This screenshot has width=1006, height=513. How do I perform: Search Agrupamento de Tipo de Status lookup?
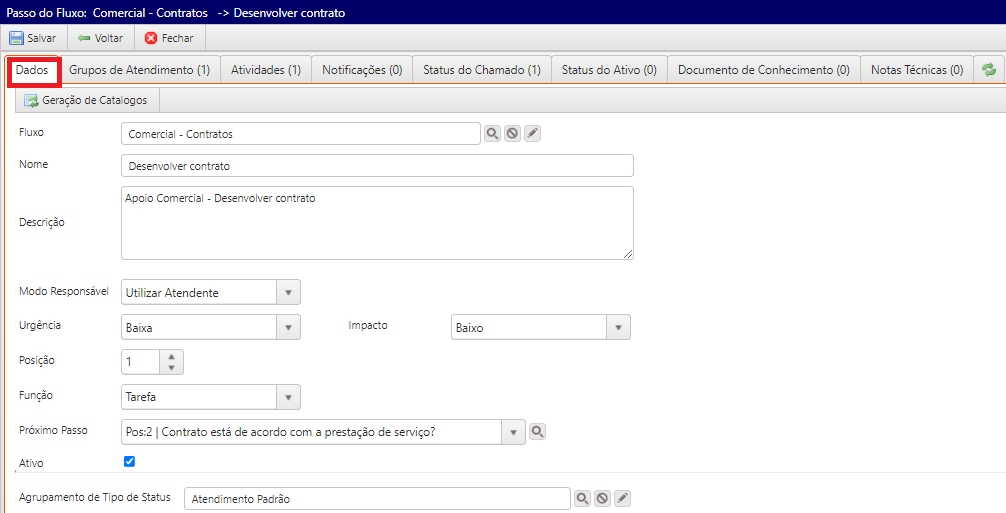click(582, 498)
